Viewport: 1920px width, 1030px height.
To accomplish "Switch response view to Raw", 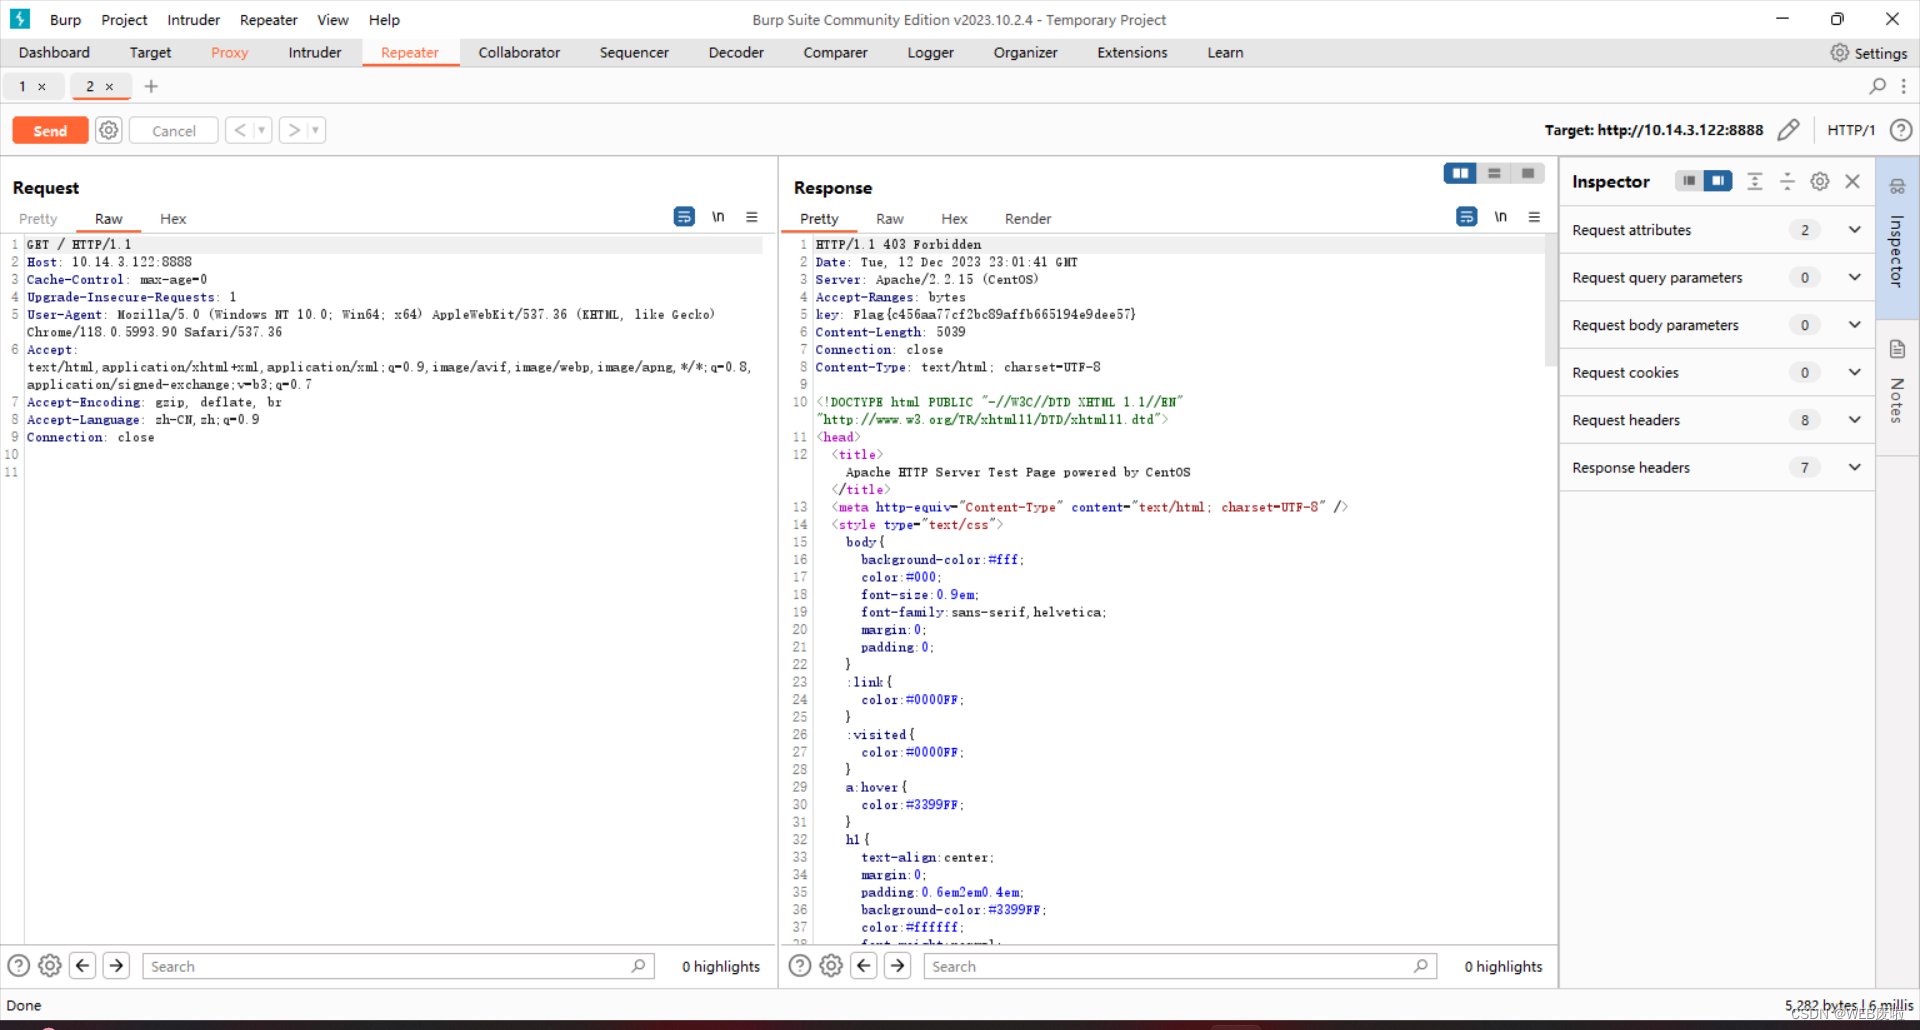I will point(889,219).
